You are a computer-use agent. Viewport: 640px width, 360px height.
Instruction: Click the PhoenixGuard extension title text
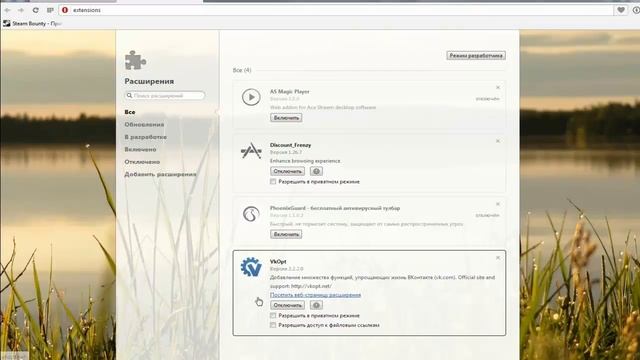tap(335, 208)
